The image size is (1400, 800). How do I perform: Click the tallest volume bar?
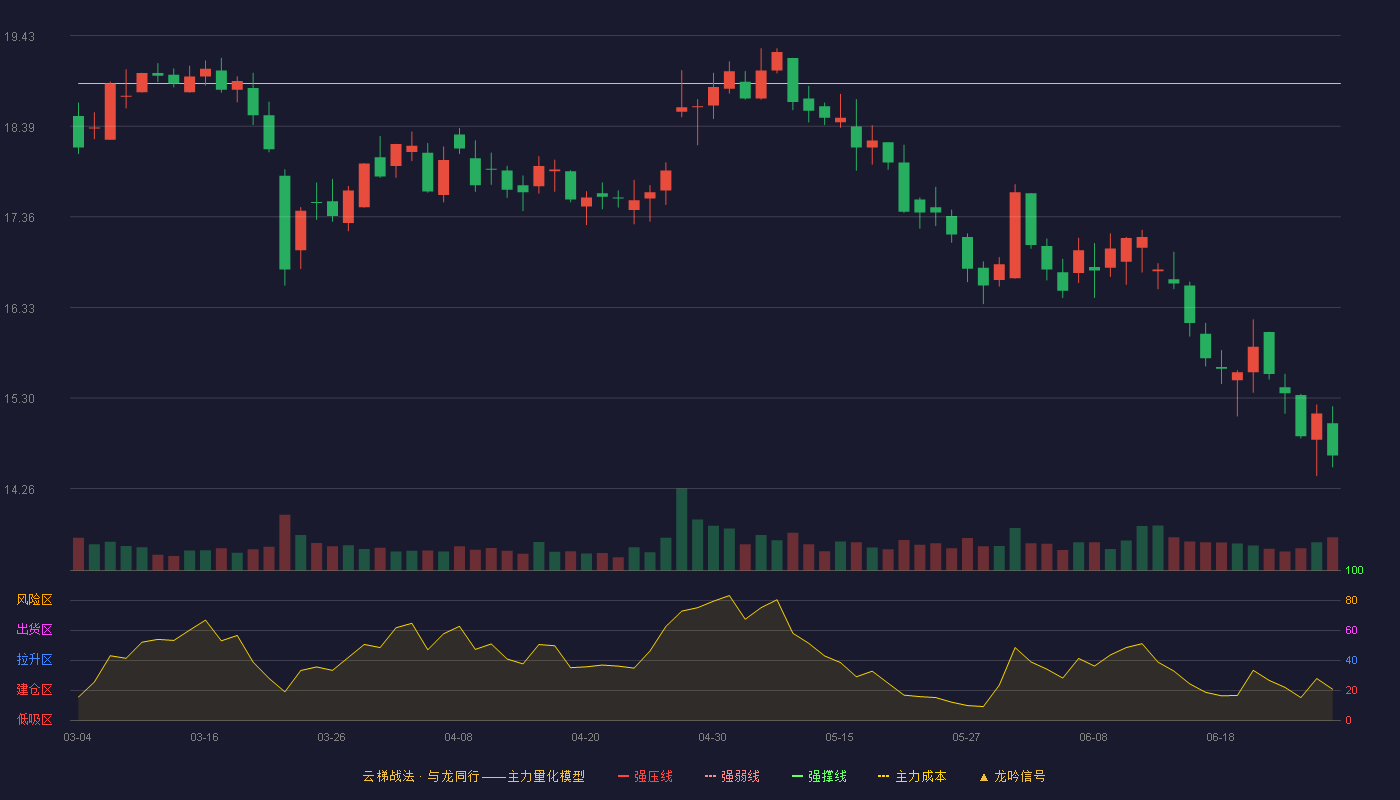682,529
